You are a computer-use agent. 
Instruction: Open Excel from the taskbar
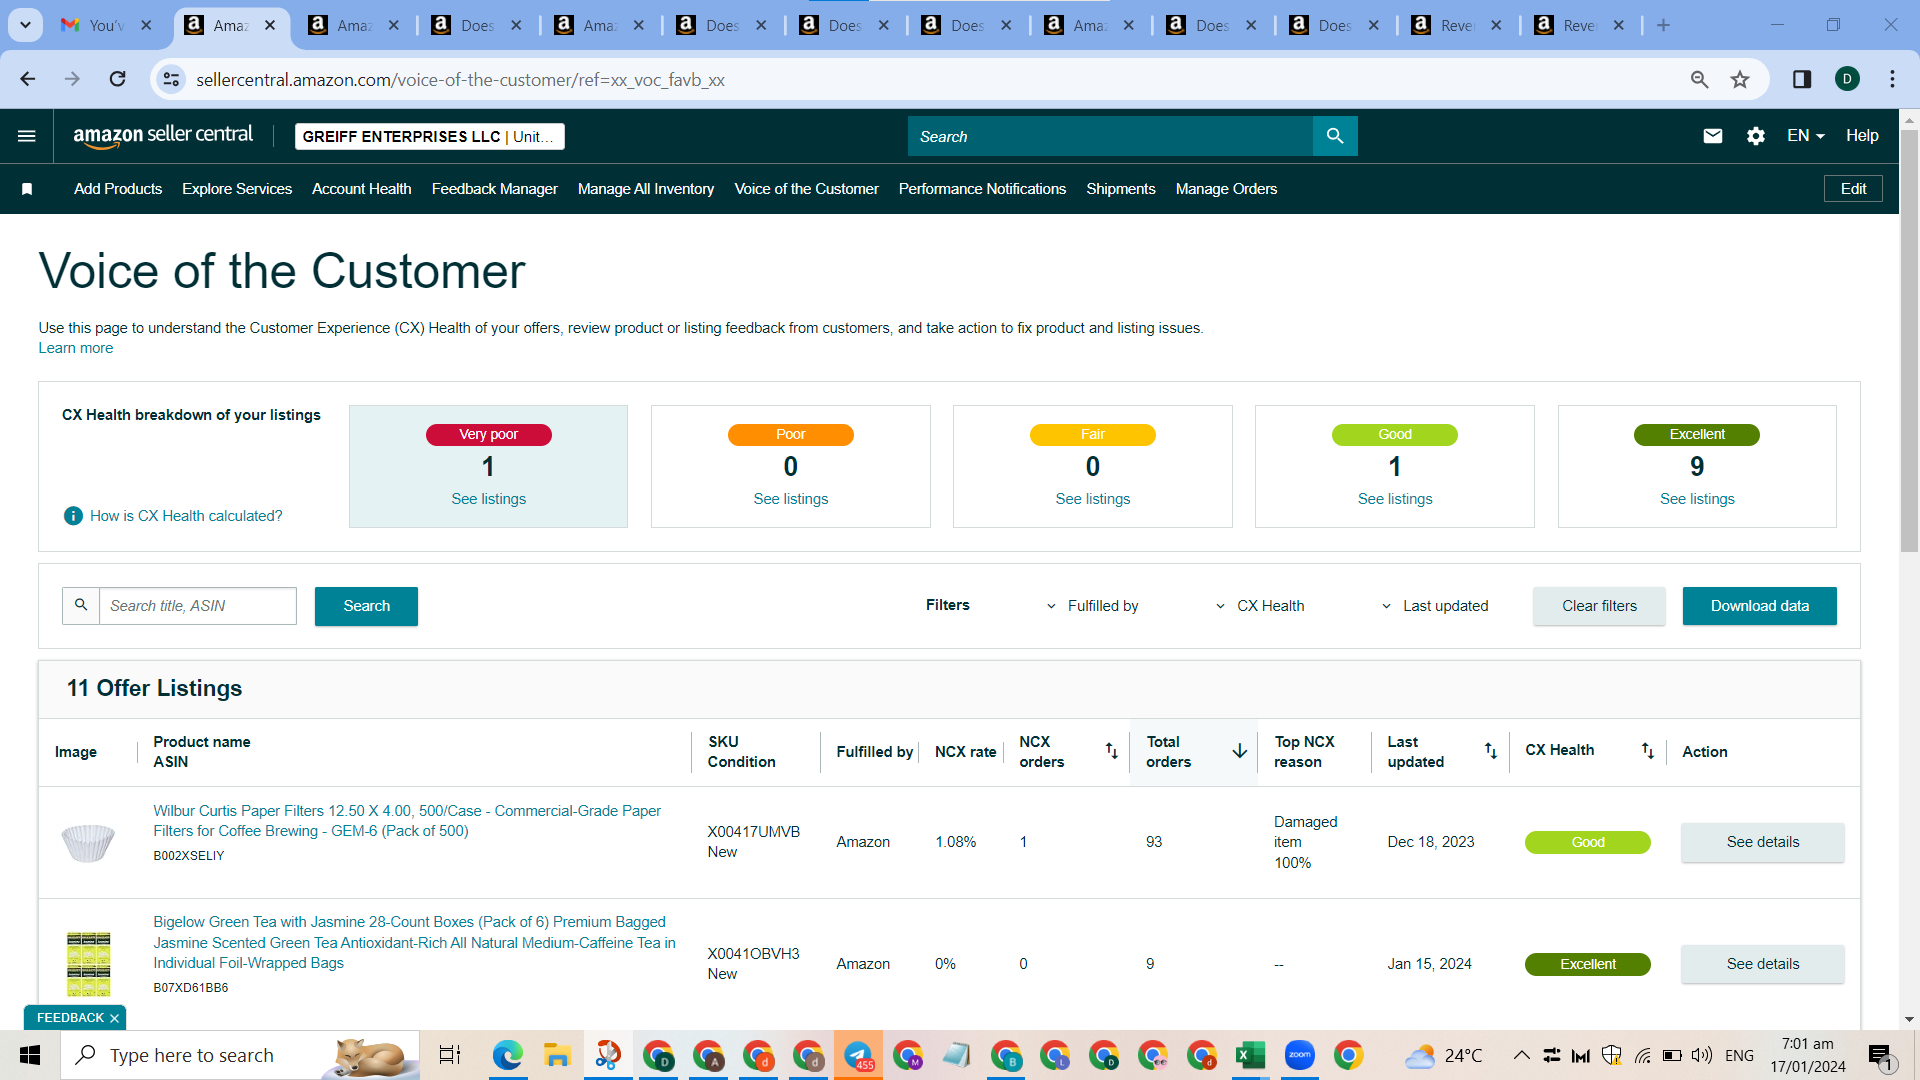tap(1250, 1055)
